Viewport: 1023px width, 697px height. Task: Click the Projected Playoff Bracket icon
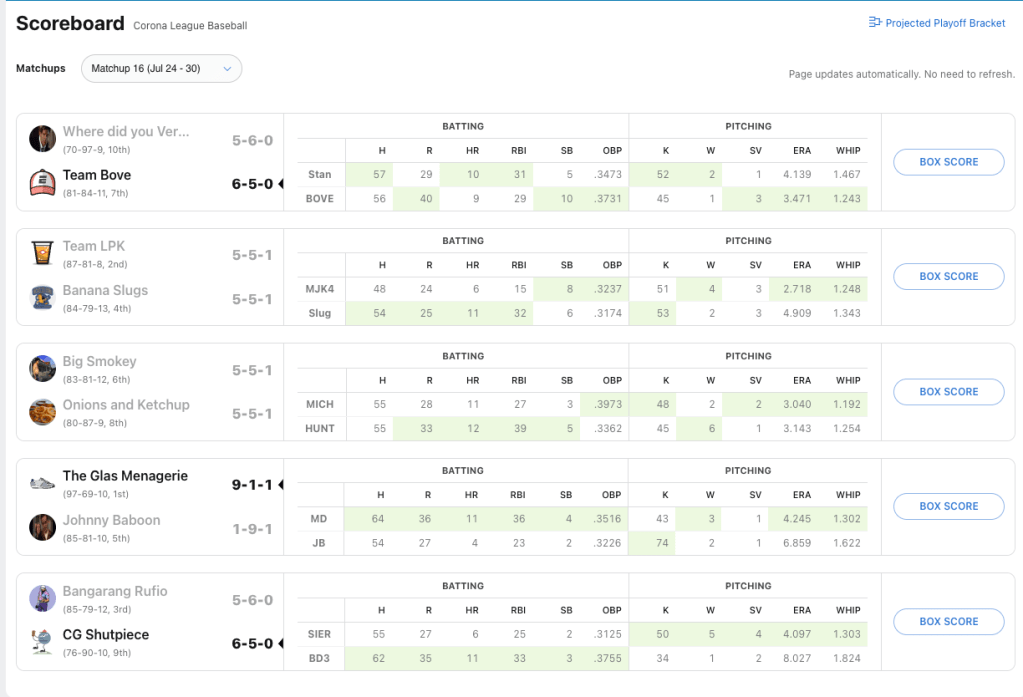coord(875,23)
